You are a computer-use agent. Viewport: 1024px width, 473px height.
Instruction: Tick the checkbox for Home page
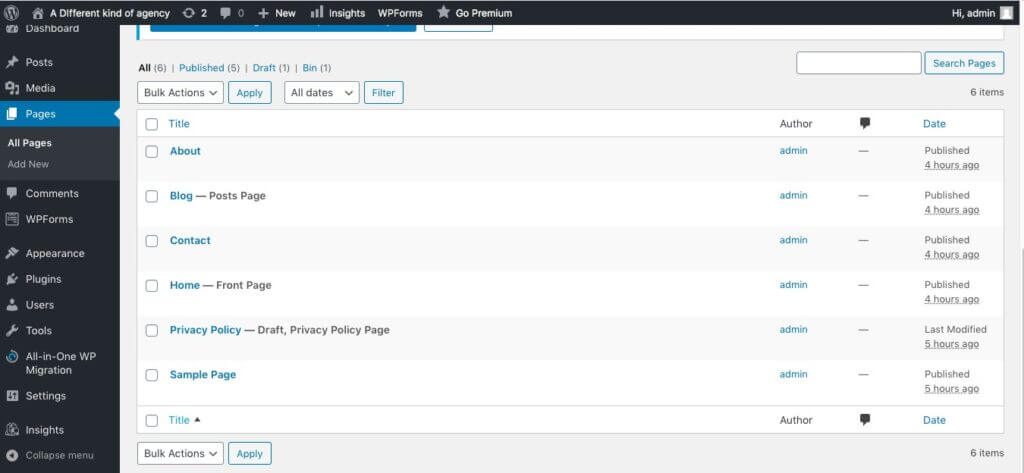click(x=152, y=285)
